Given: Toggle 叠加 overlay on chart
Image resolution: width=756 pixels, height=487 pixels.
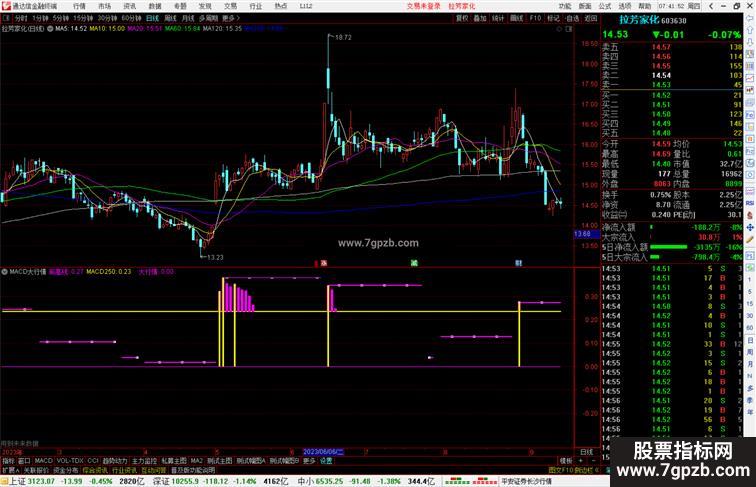Looking at the screenshot, I should pos(480,18).
